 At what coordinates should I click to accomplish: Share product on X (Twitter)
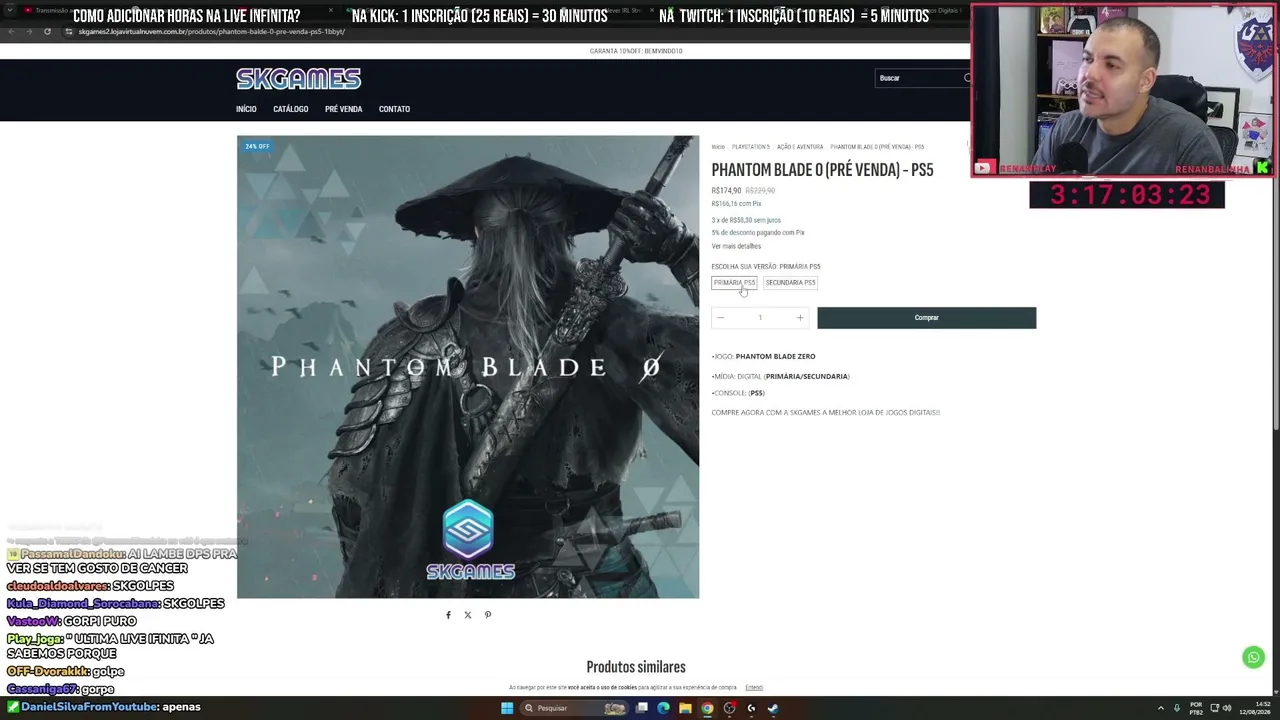[x=468, y=615]
